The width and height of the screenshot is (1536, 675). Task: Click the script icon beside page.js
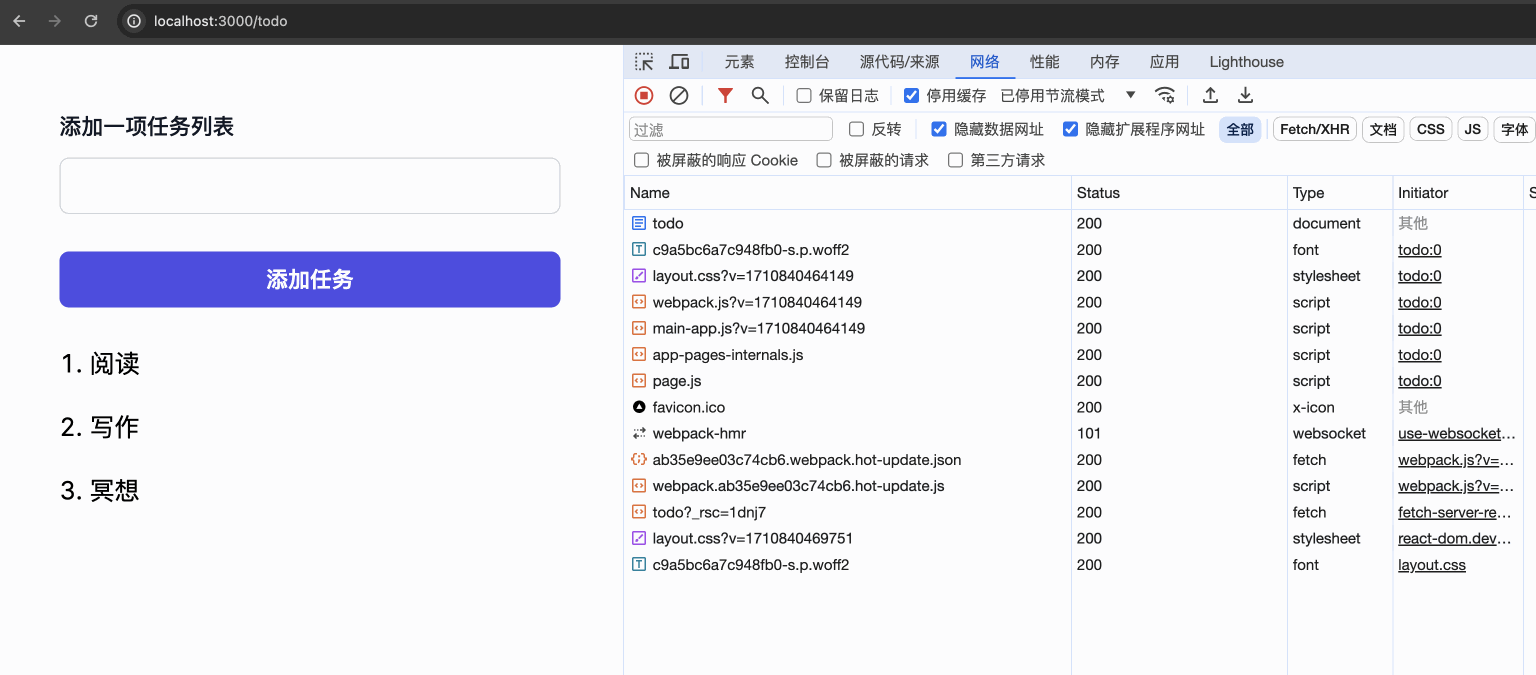pyautogui.click(x=639, y=381)
